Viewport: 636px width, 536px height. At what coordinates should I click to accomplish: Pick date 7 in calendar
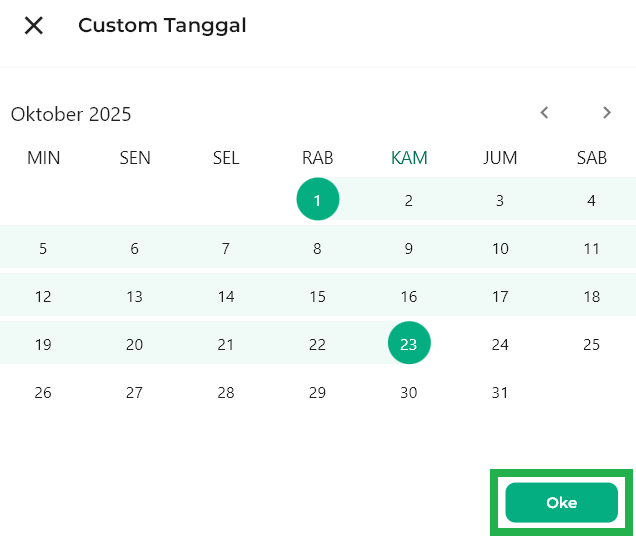[x=226, y=248]
